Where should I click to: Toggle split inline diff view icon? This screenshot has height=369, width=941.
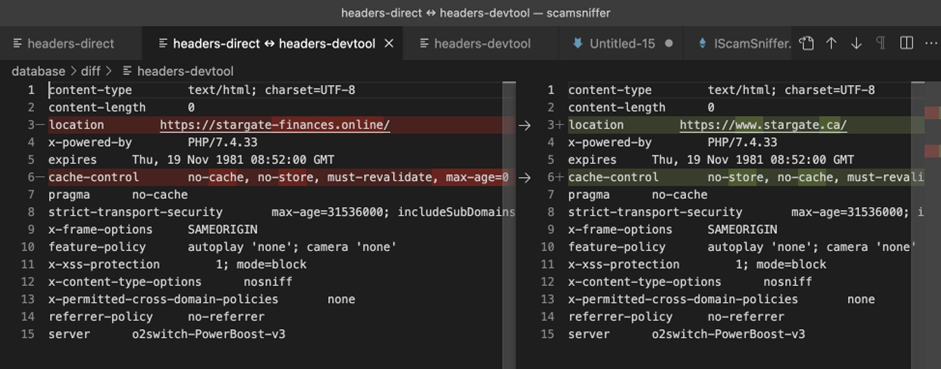[x=906, y=43]
